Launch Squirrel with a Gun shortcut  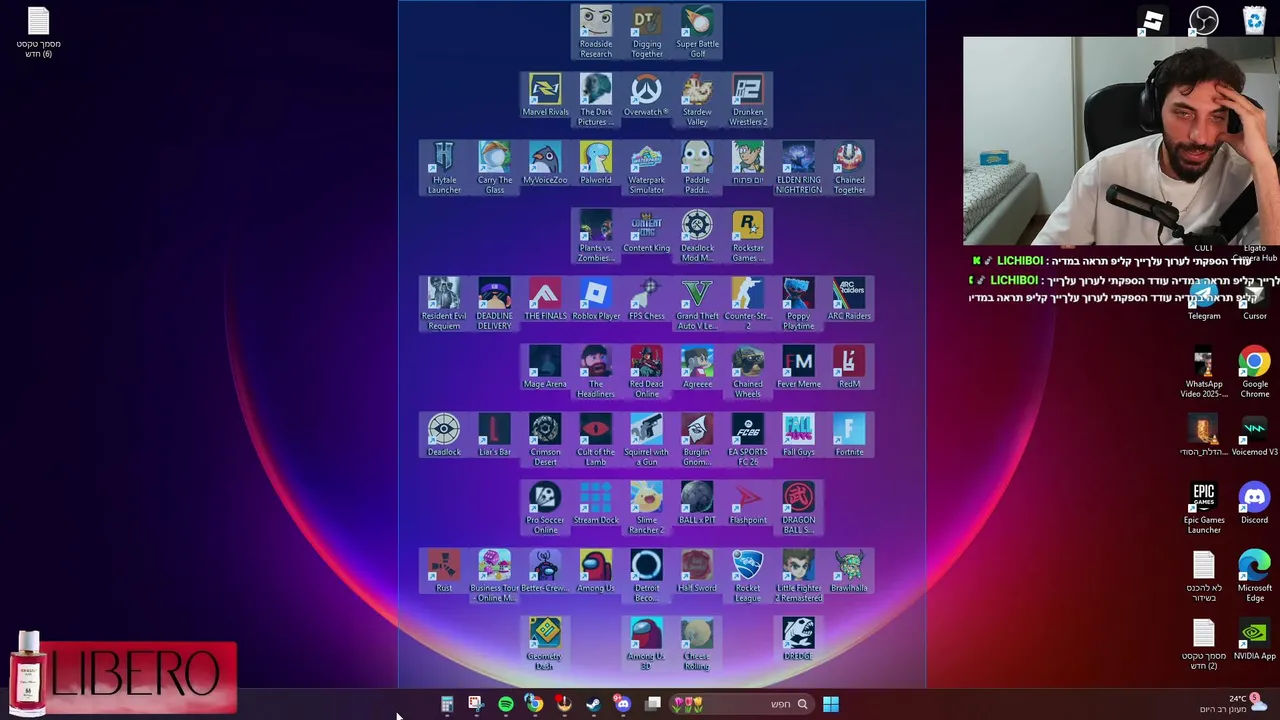click(x=647, y=440)
